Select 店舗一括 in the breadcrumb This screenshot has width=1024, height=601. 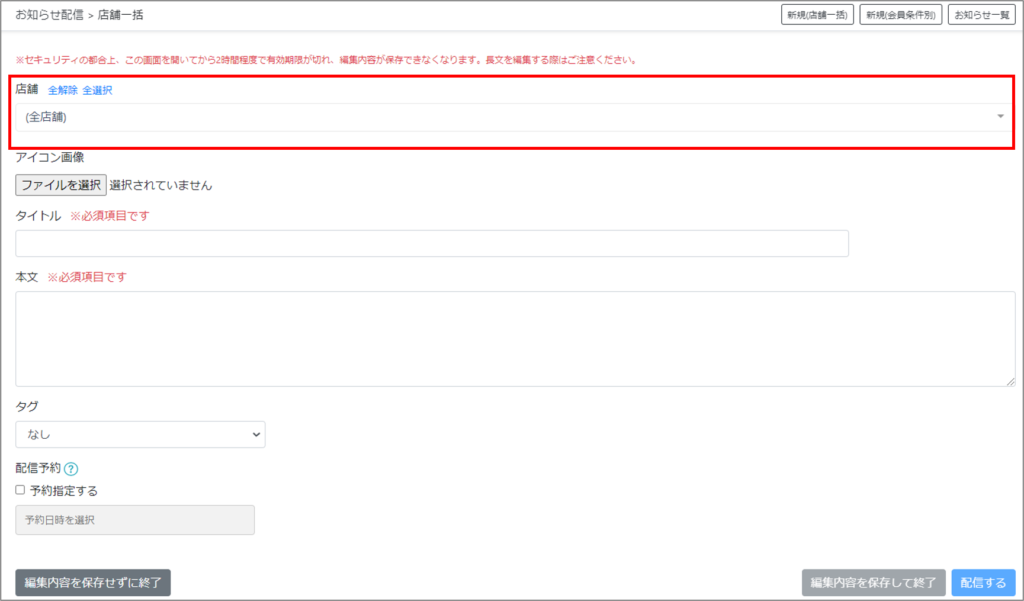click(121, 15)
